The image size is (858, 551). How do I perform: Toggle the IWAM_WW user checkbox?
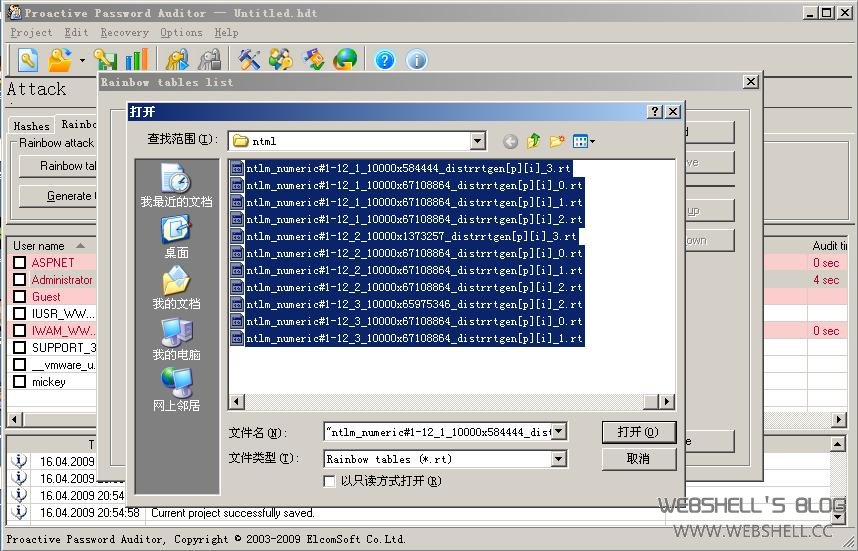tap(19, 330)
